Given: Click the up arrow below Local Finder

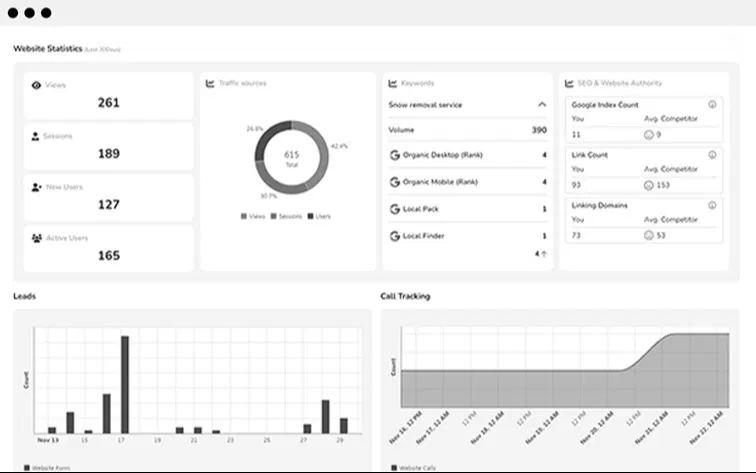Looking at the screenshot, I should pos(544,254).
